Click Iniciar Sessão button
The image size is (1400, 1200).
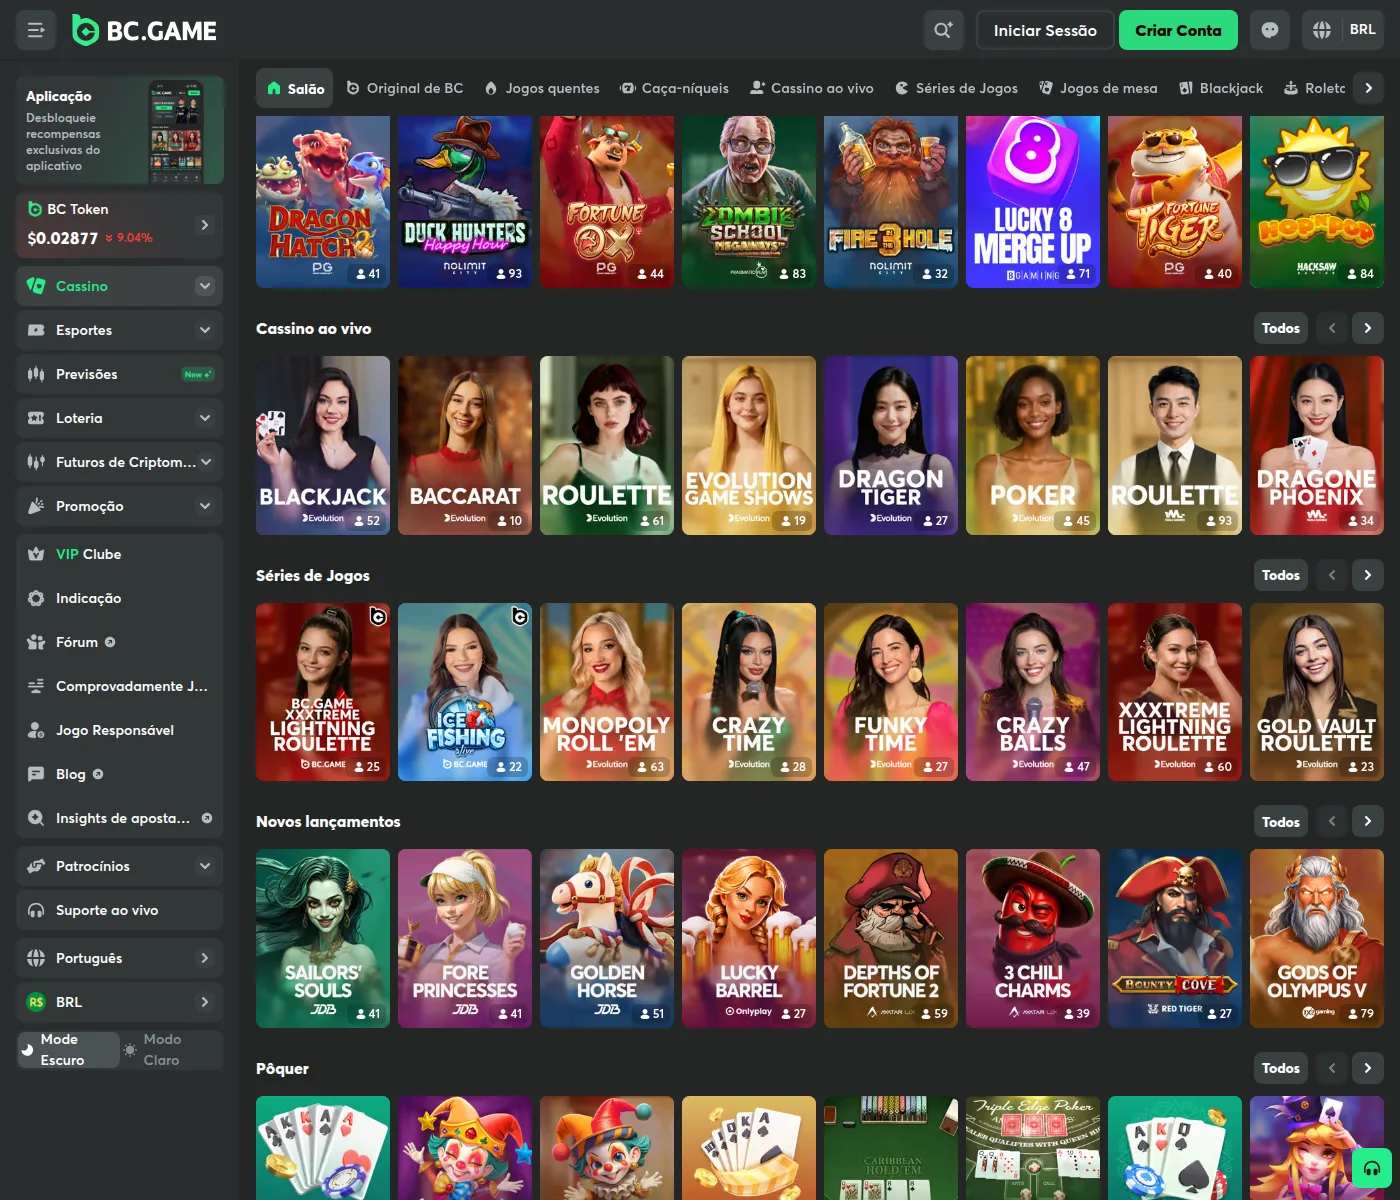[x=1045, y=30]
